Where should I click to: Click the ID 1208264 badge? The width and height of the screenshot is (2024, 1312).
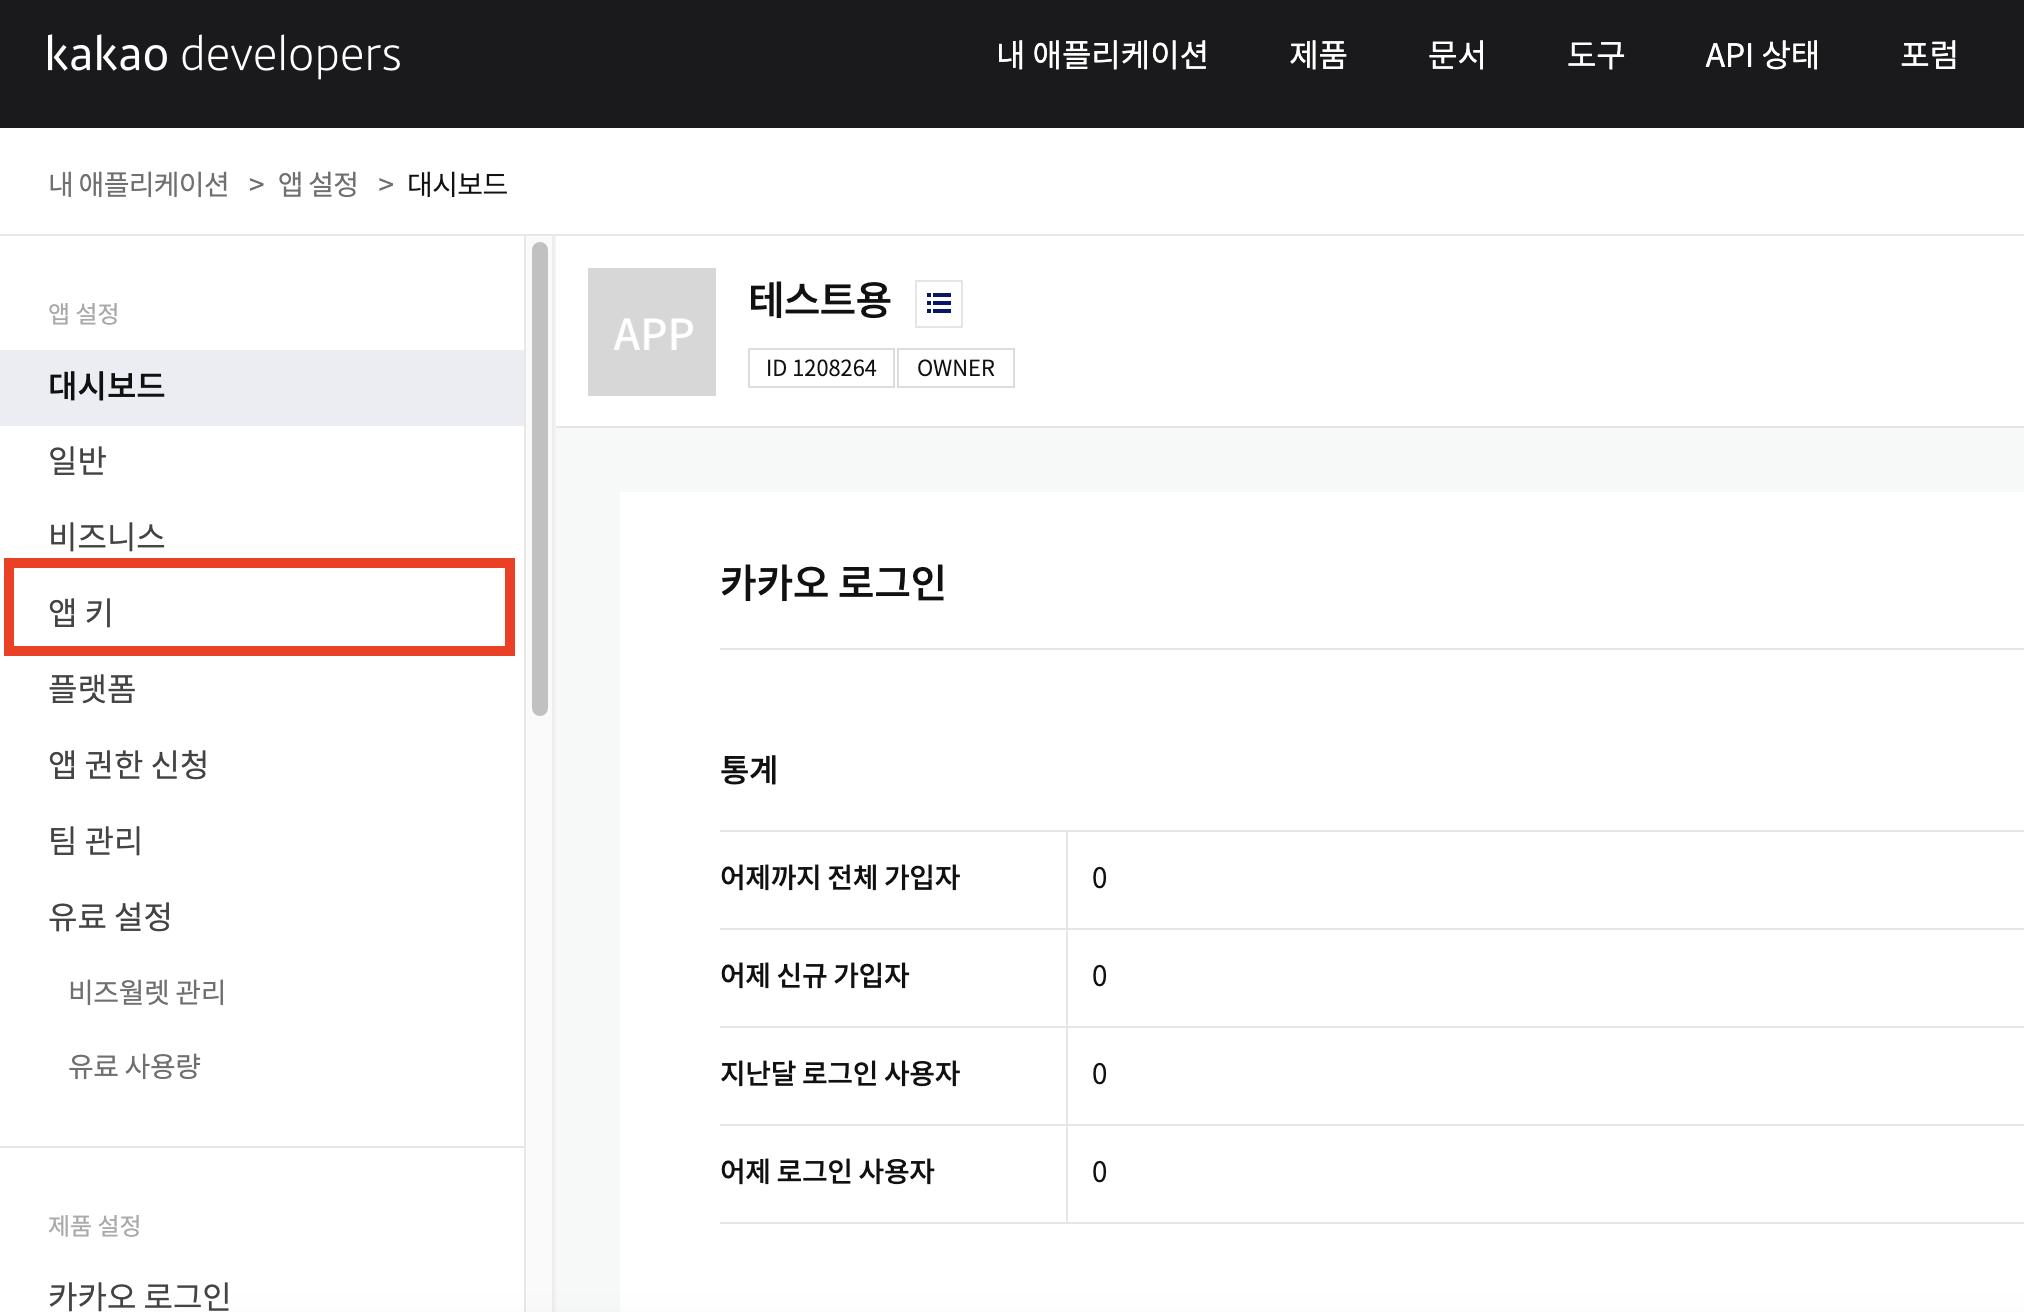(x=820, y=368)
